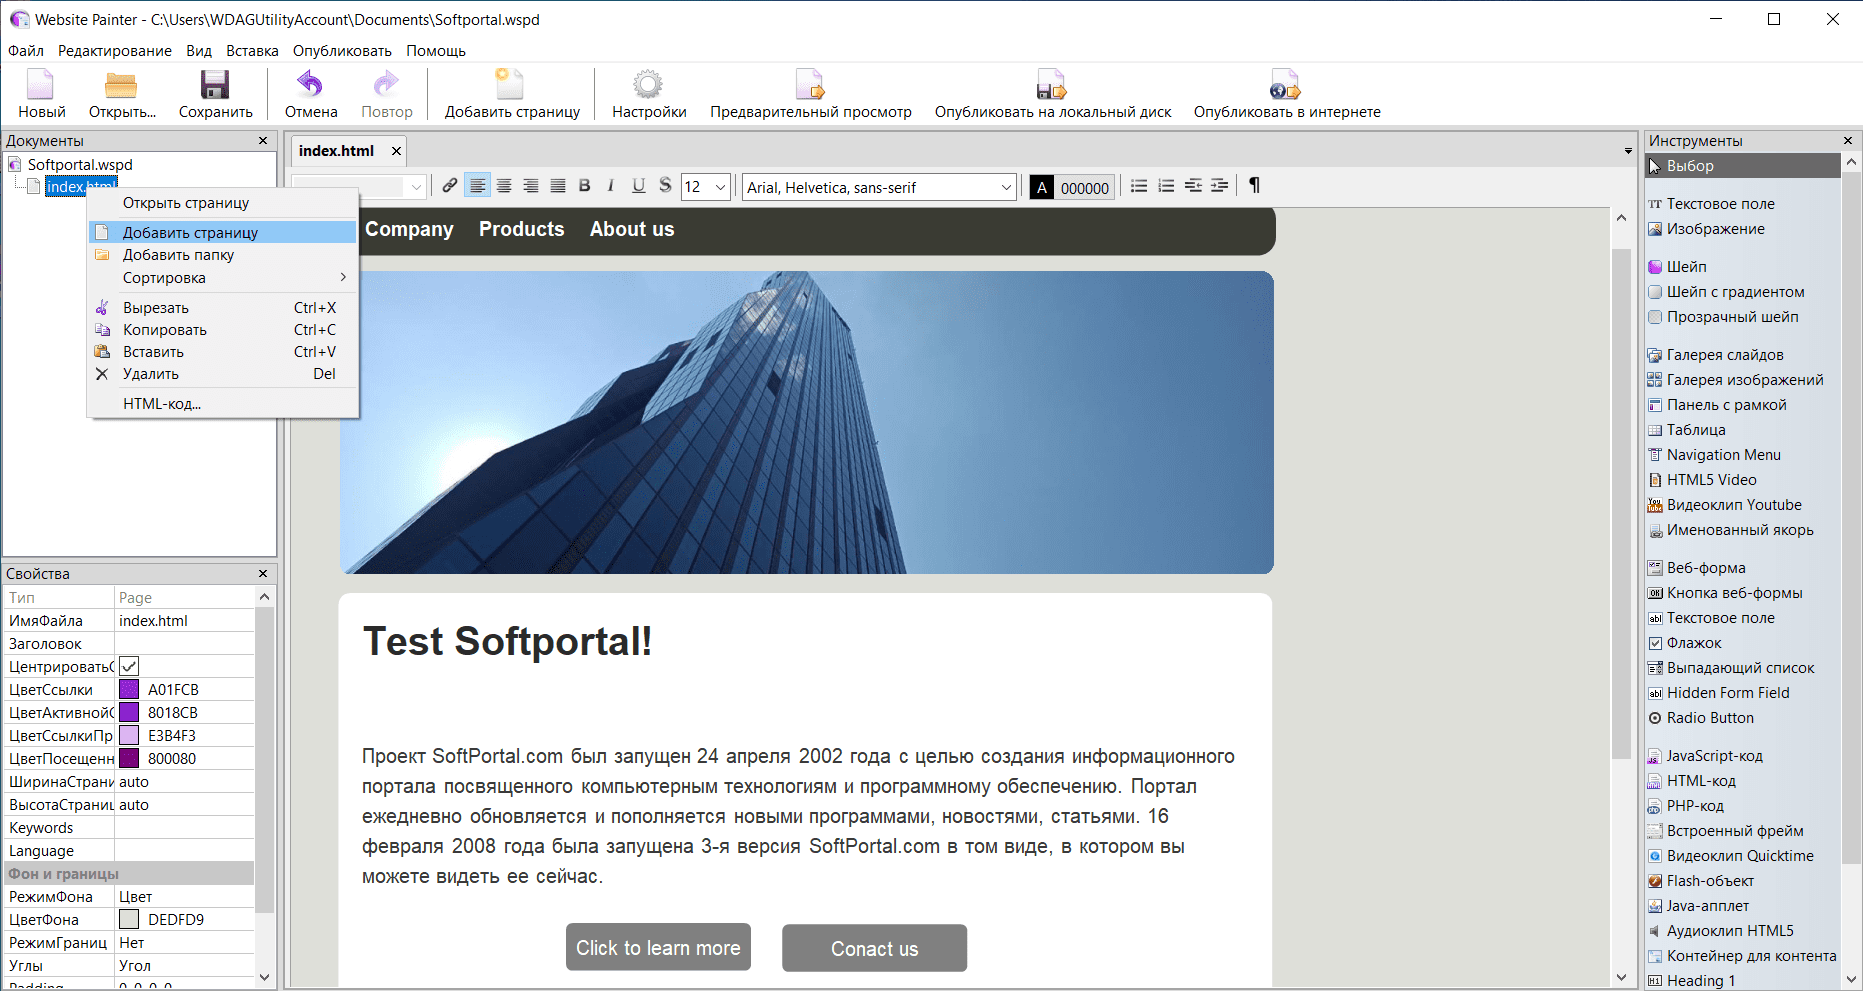The width and height of the screenshot is (1863, 991).
Task: Close the index.html tab
Action: (396, 151)
